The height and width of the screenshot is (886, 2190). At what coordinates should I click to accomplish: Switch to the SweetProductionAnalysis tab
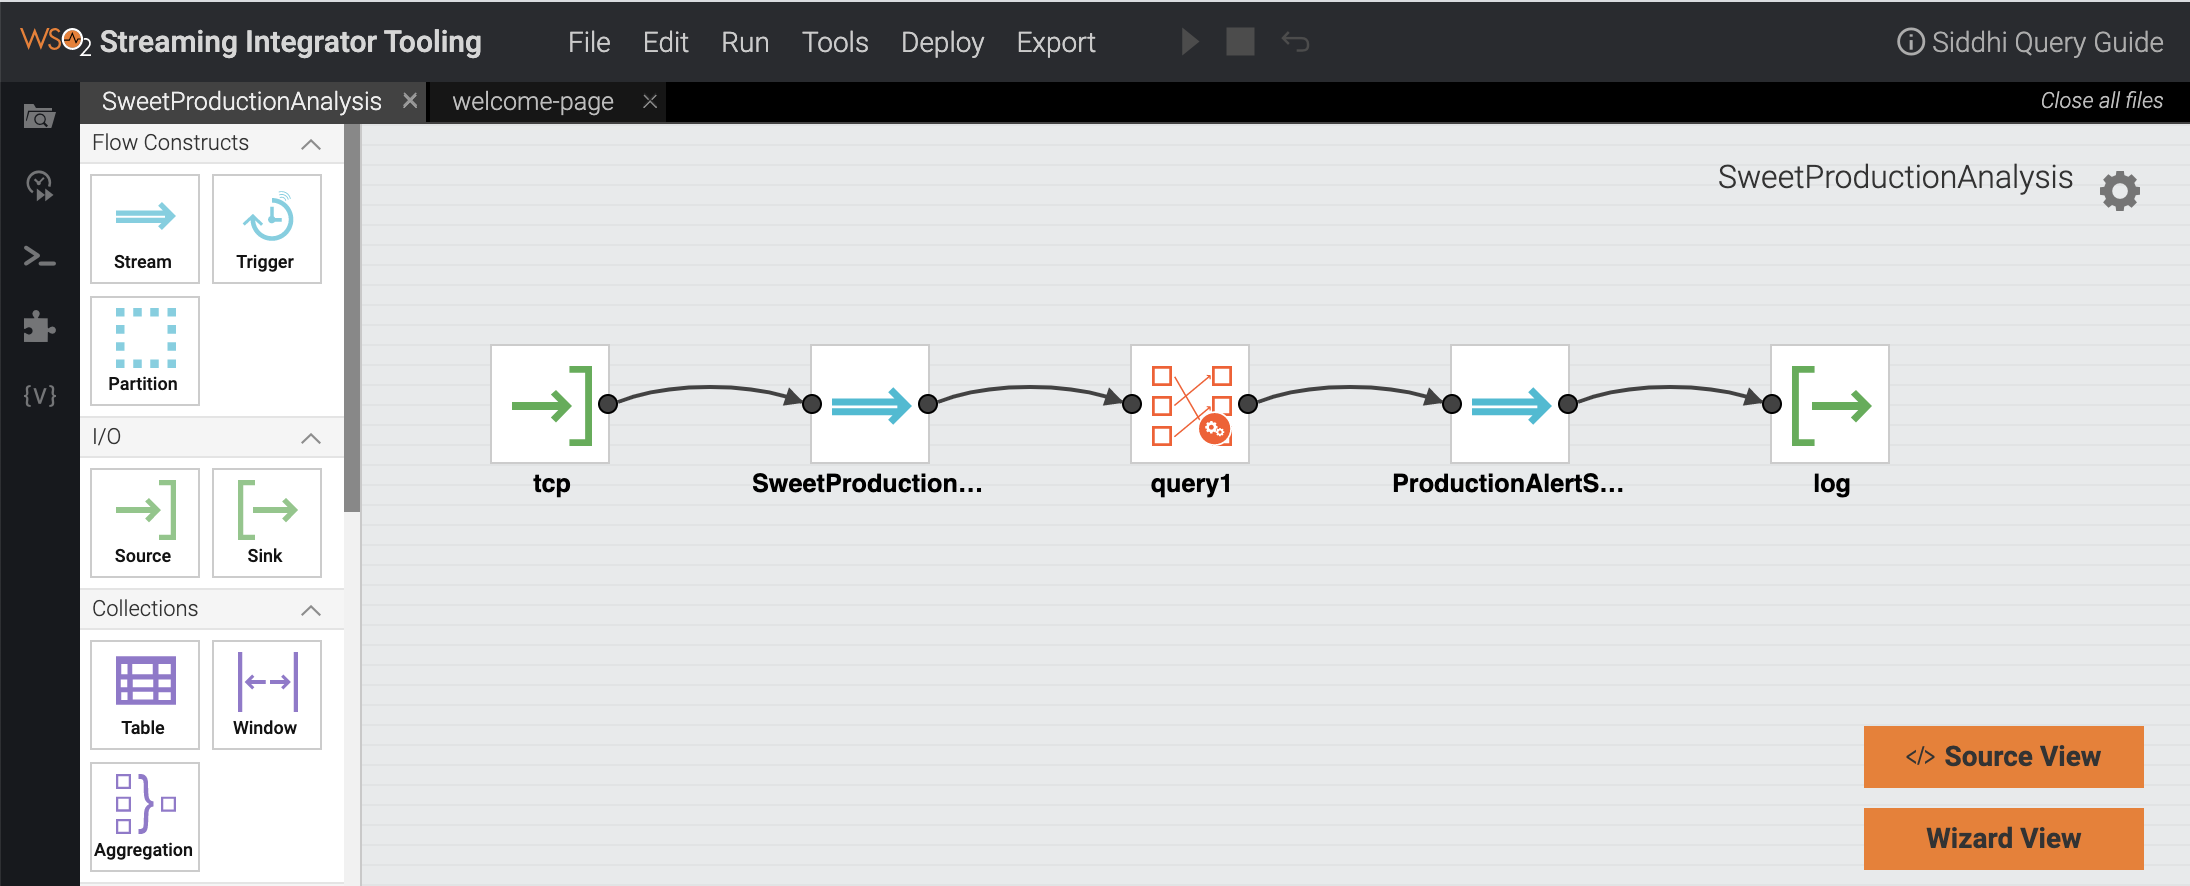(x=242, y=101)
